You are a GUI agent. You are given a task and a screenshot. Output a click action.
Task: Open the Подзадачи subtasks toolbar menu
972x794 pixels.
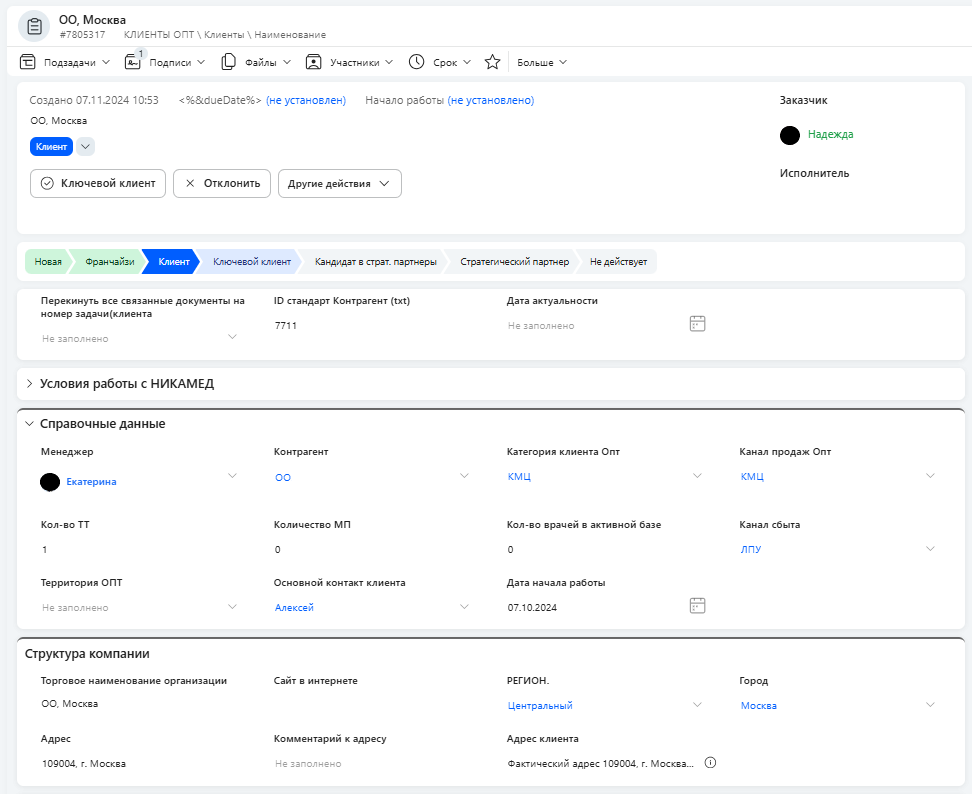point(65,62)
